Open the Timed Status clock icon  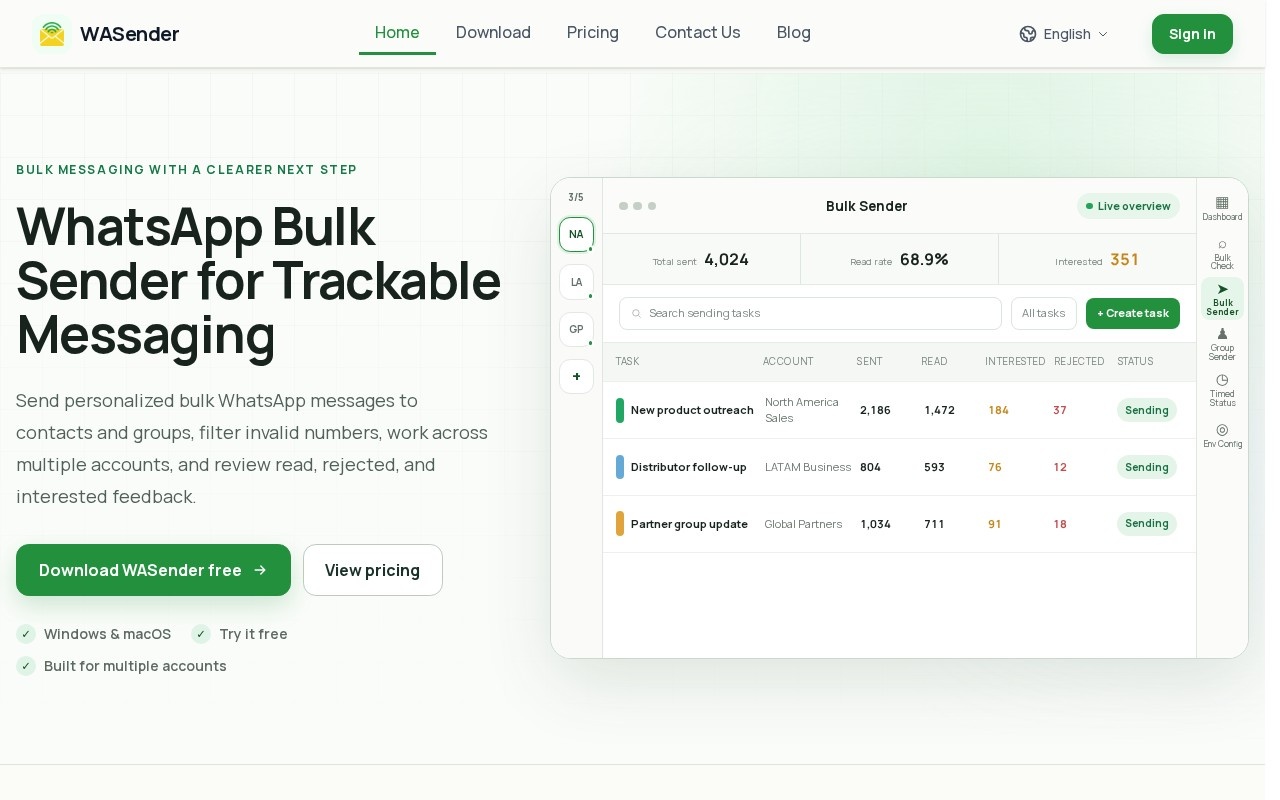1222,380
